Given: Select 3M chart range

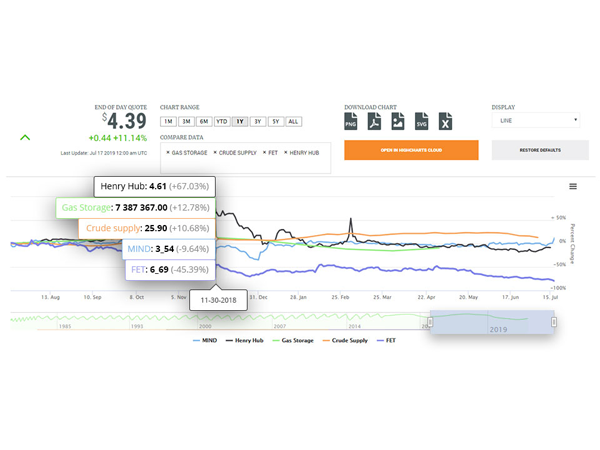Looking at the screenshot, I should (186, 122).
